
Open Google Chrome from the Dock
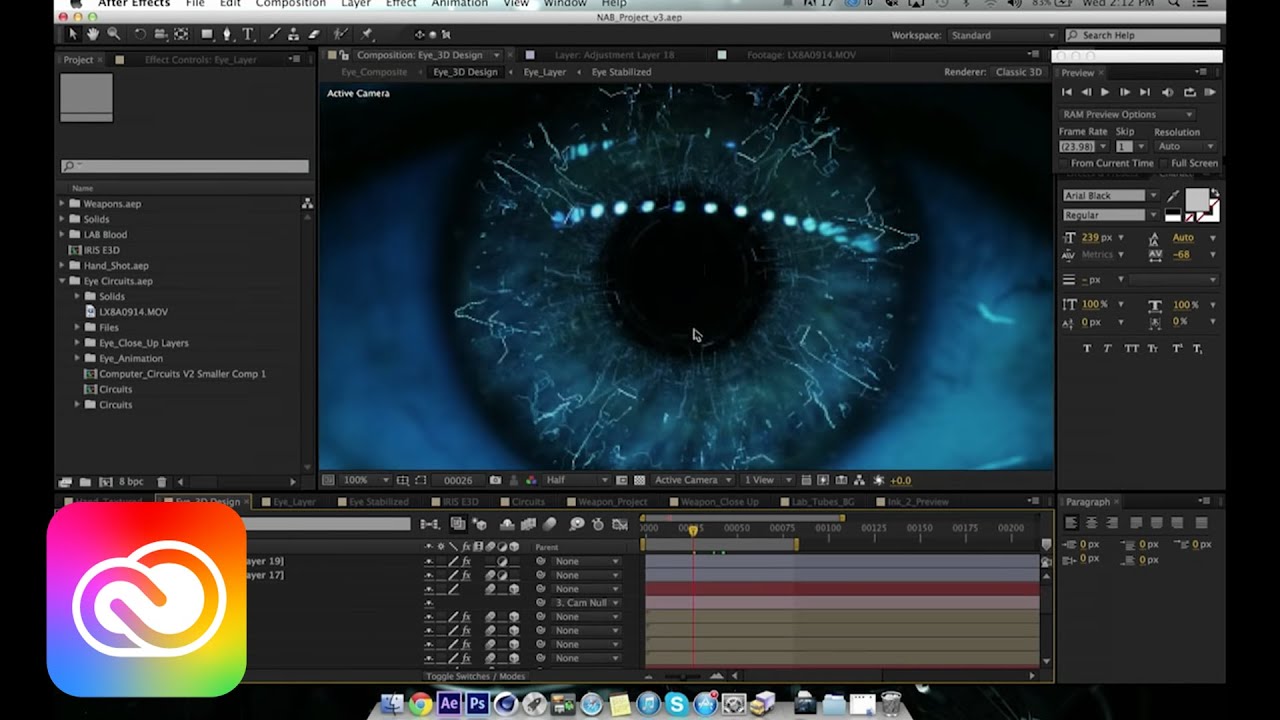click(420, 704)
